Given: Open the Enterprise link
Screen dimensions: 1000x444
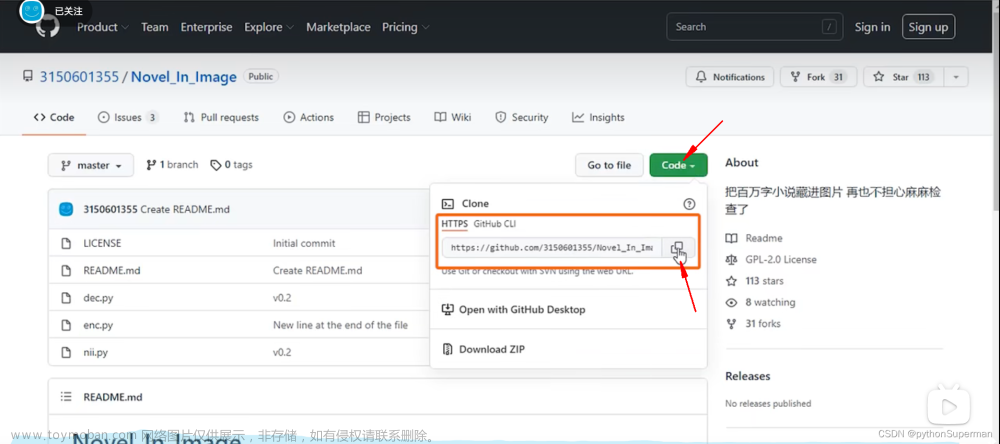Looking at the screenshot, I should pyautogui.click(x=206, y=27).
